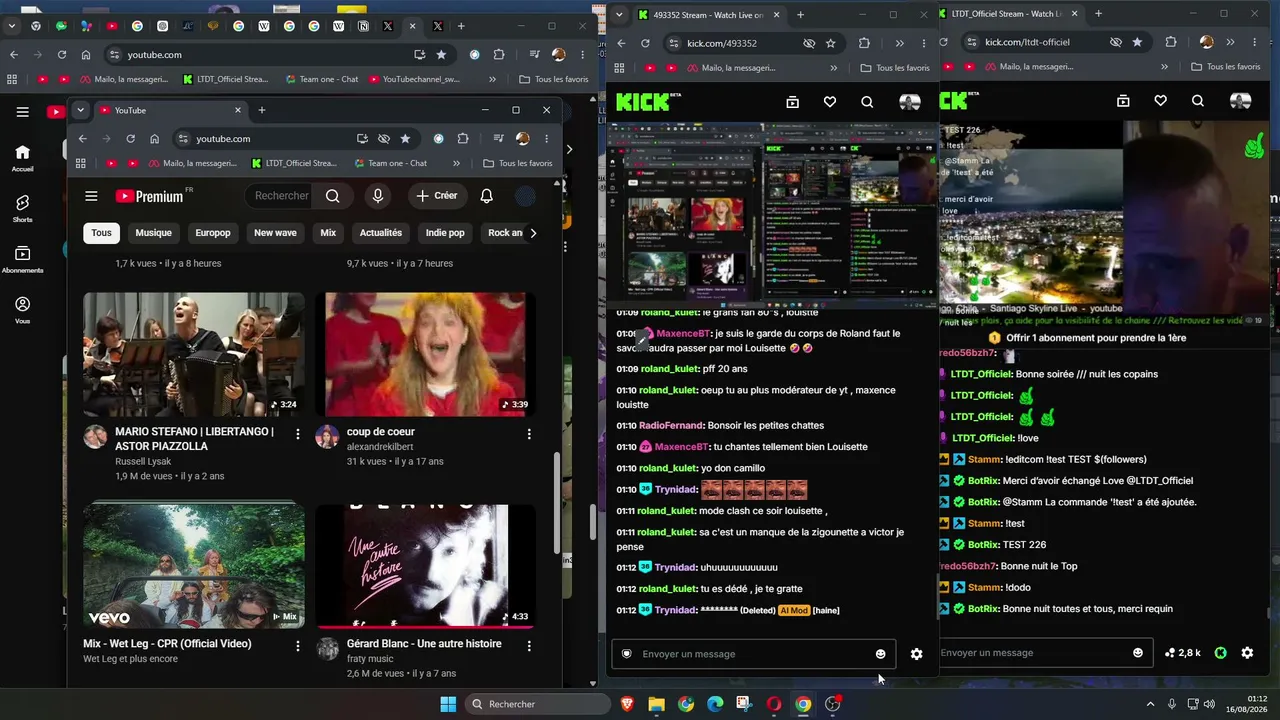
Task: Click the Créer button
Action: (437, 196)
